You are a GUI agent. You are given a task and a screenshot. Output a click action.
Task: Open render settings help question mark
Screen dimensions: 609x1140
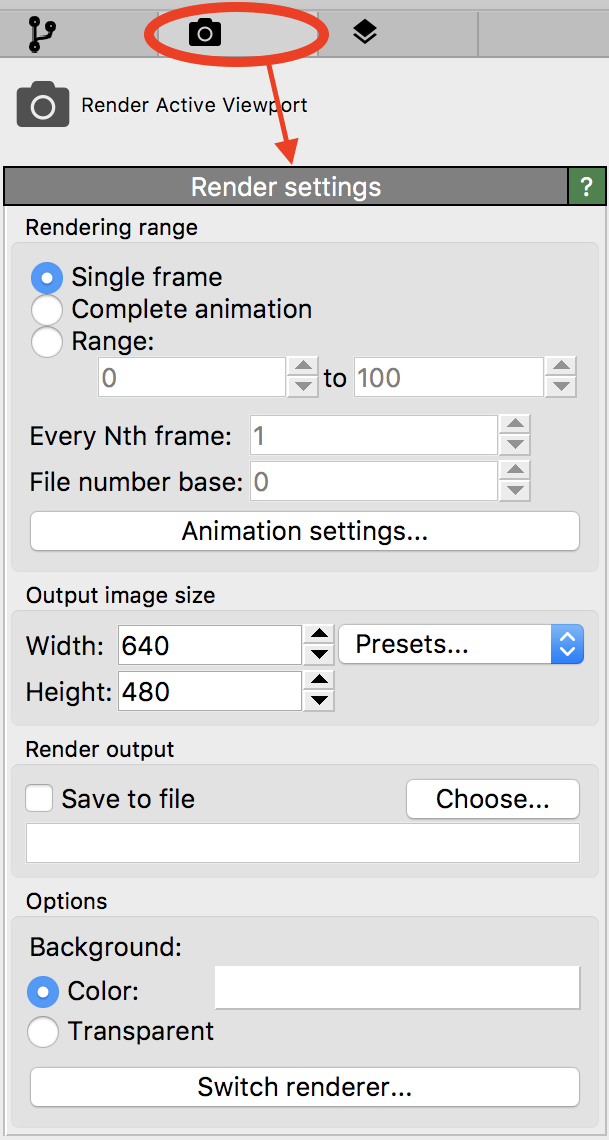click(x=587, y=187)
